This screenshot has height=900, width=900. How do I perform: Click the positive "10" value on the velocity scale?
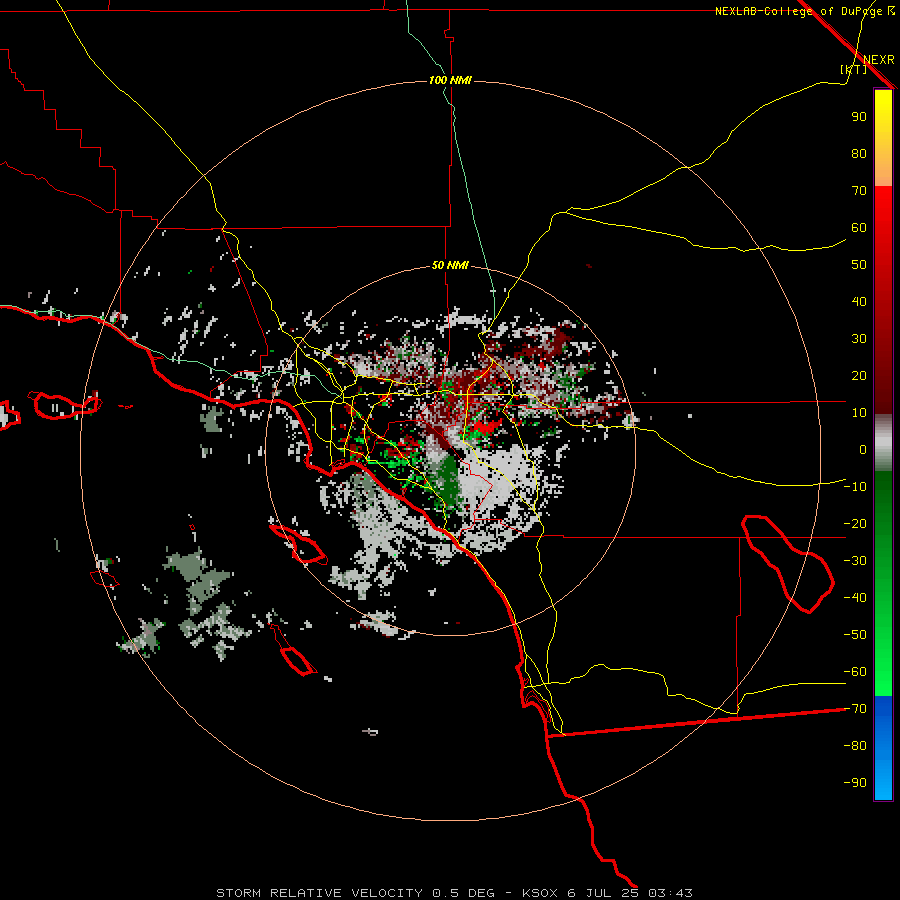(859, 413)
